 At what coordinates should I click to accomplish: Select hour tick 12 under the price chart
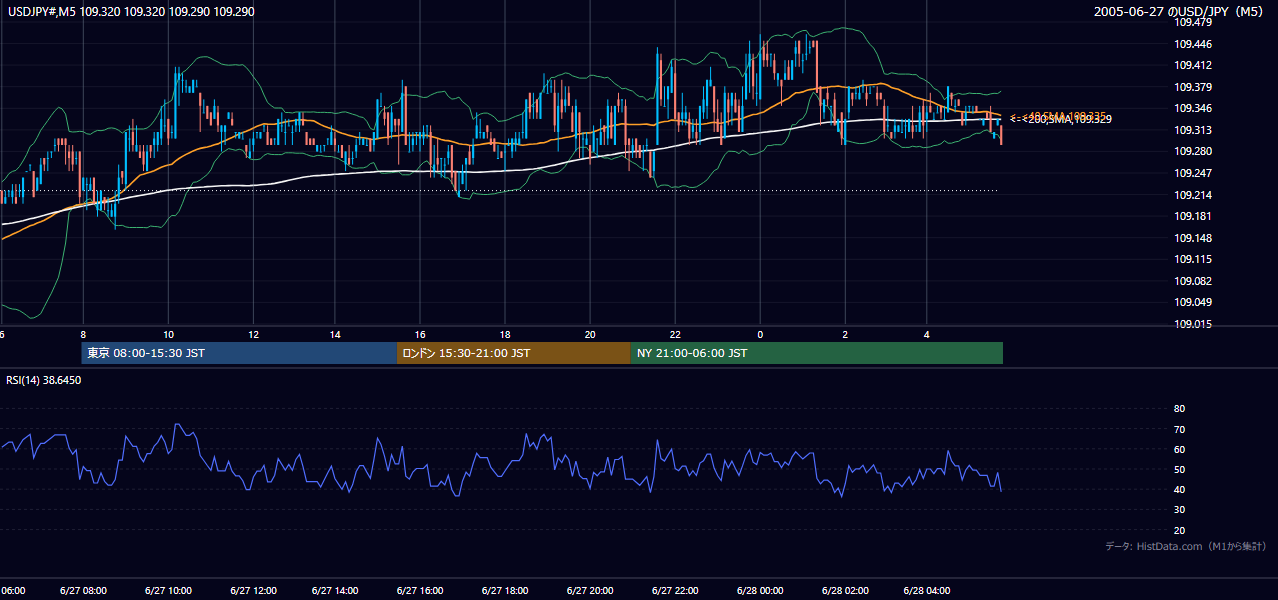click(253, 334)
